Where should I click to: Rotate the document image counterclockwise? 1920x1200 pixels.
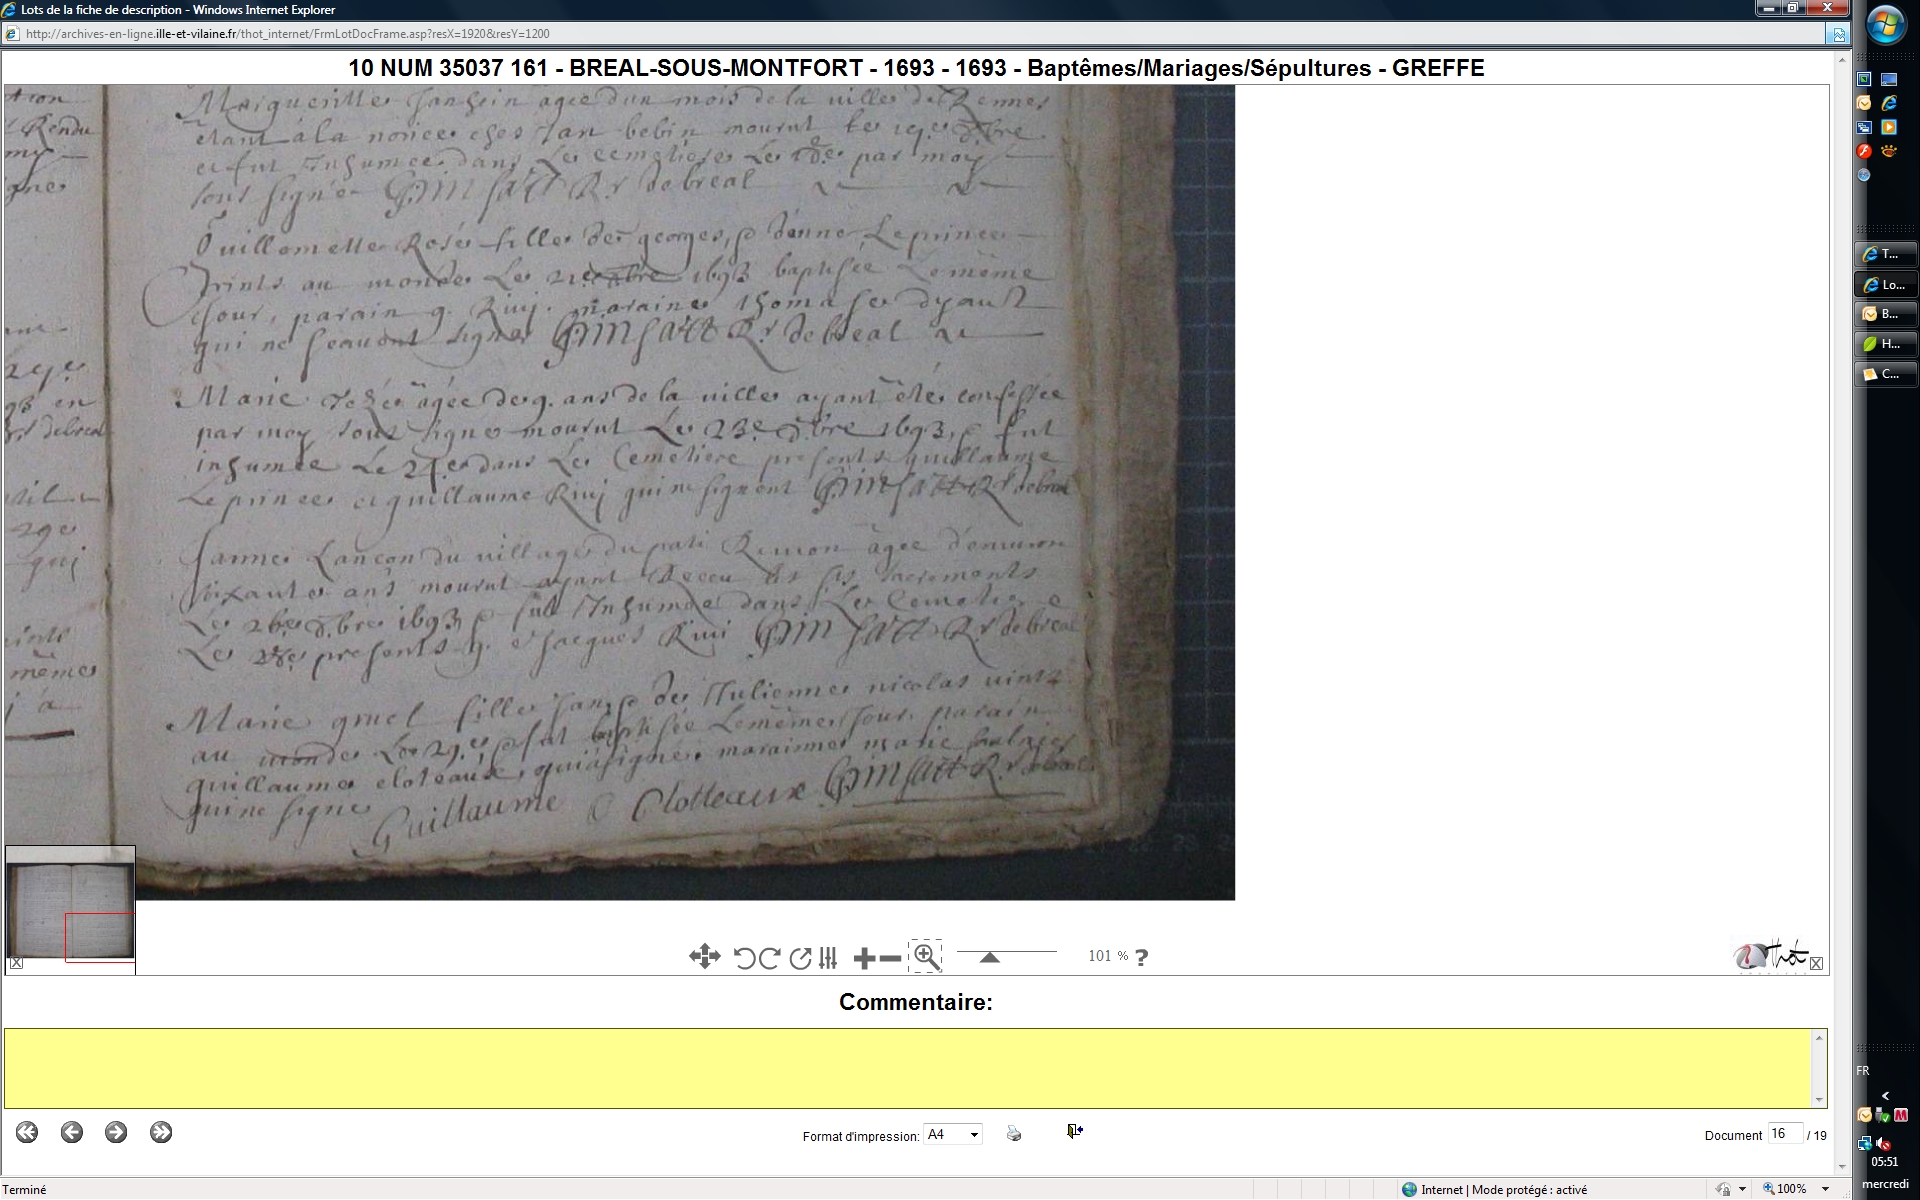[x=744, y=958]
